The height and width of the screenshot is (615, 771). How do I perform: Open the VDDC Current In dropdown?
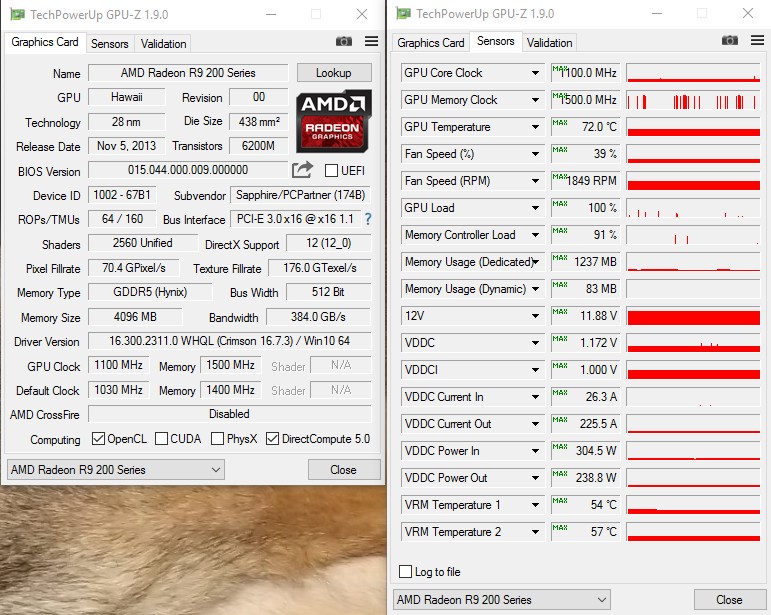535,397
